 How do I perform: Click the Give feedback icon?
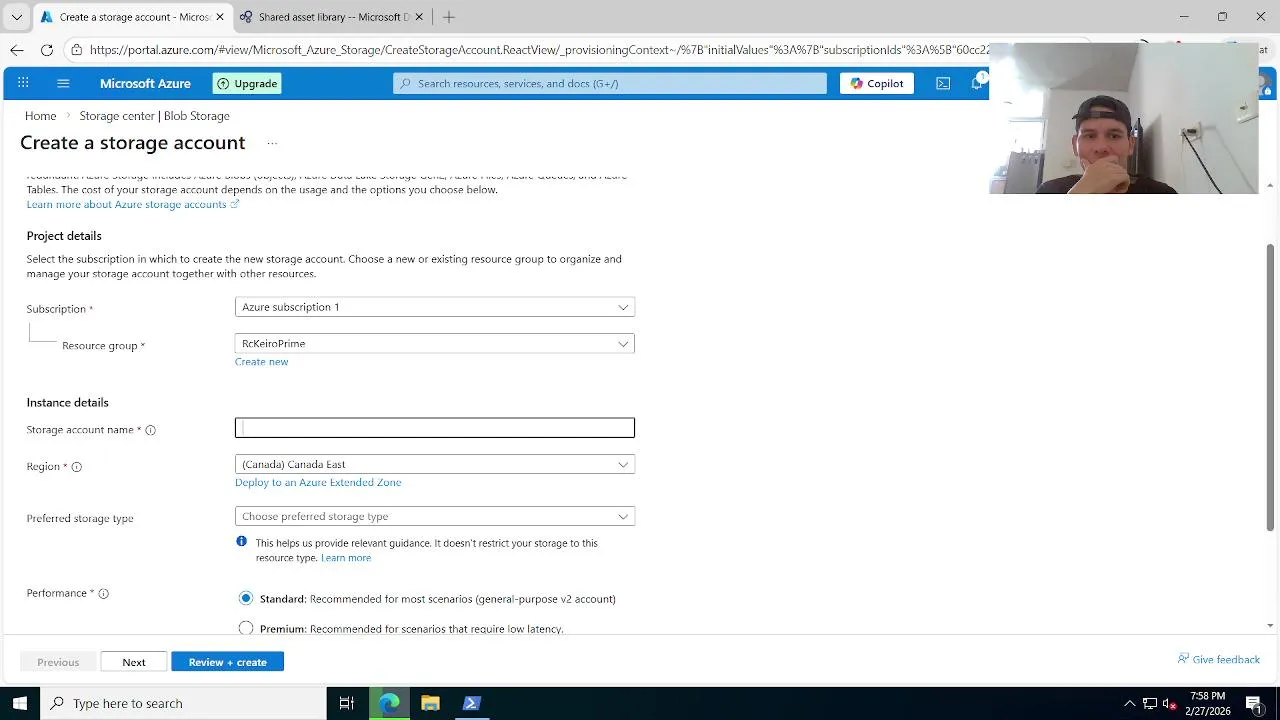click(x=1183, y=659)
